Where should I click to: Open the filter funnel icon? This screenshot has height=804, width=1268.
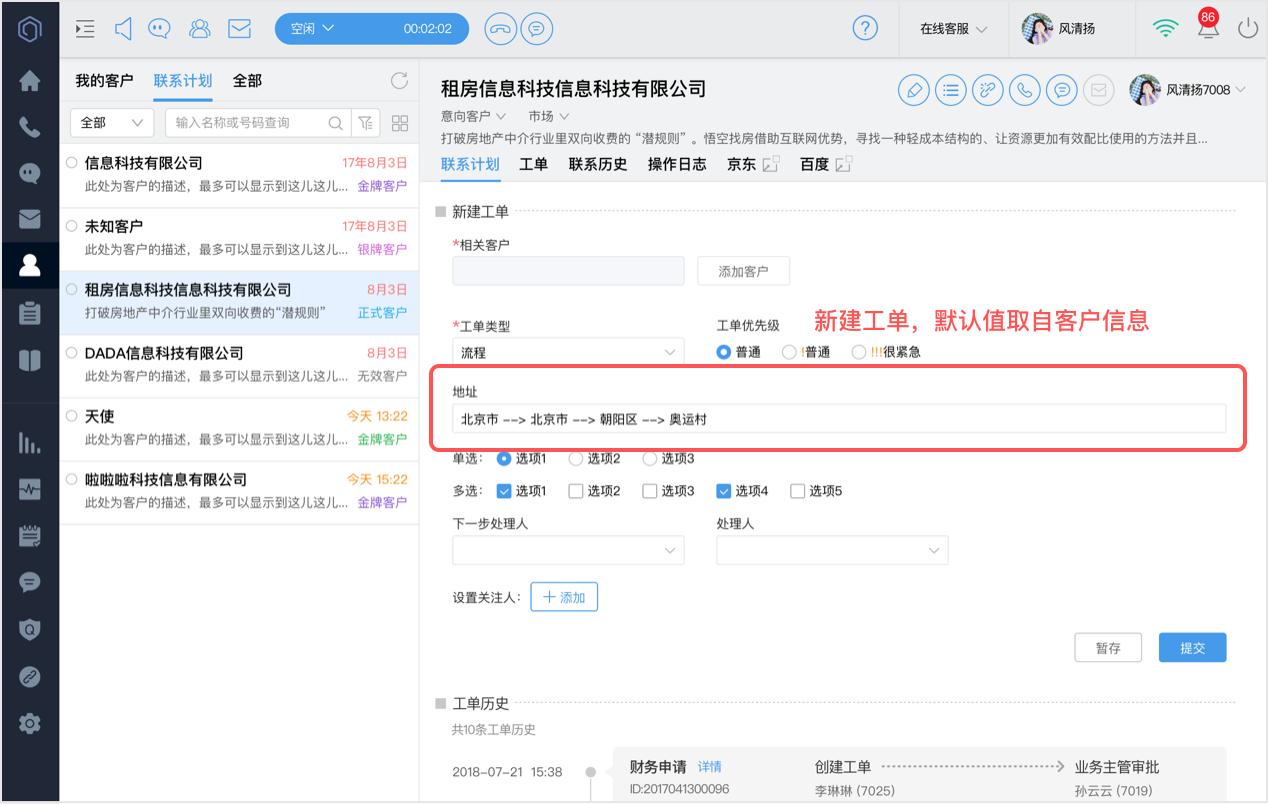[365, 123]
